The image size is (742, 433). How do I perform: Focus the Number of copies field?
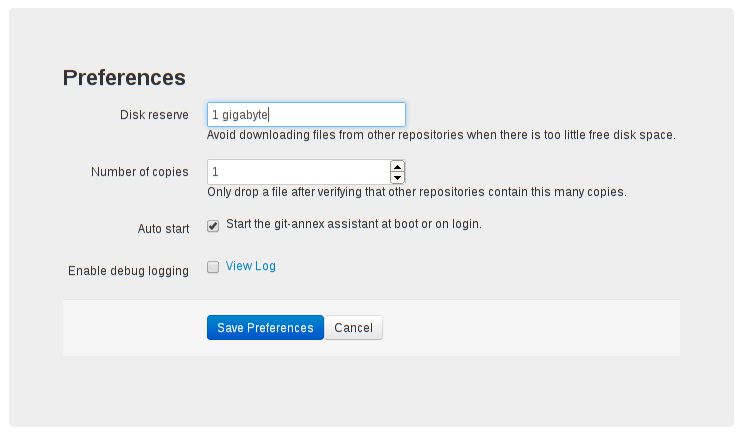[x=299, y=172]
